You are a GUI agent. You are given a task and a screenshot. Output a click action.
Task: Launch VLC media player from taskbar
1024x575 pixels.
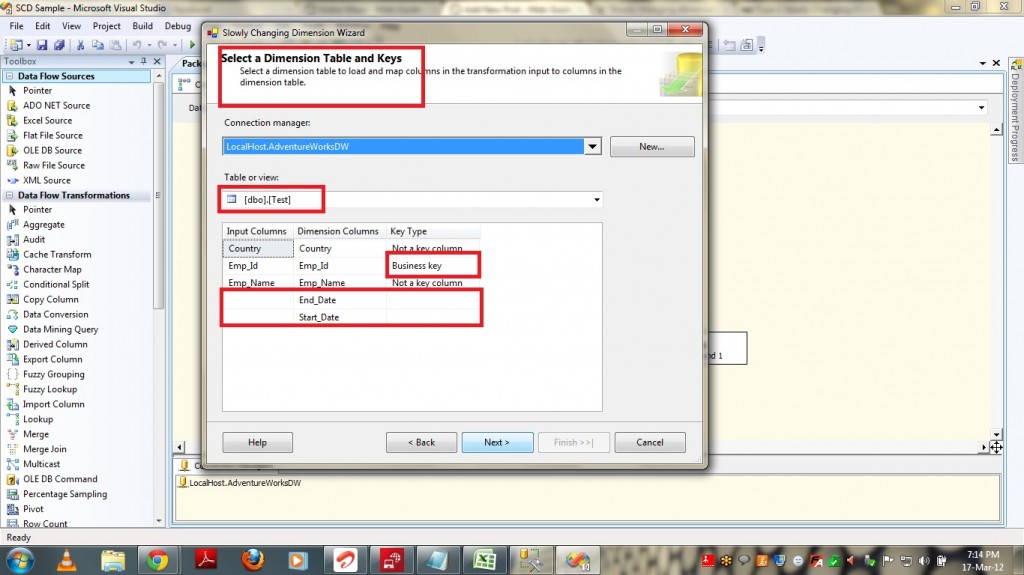[65, 558]
